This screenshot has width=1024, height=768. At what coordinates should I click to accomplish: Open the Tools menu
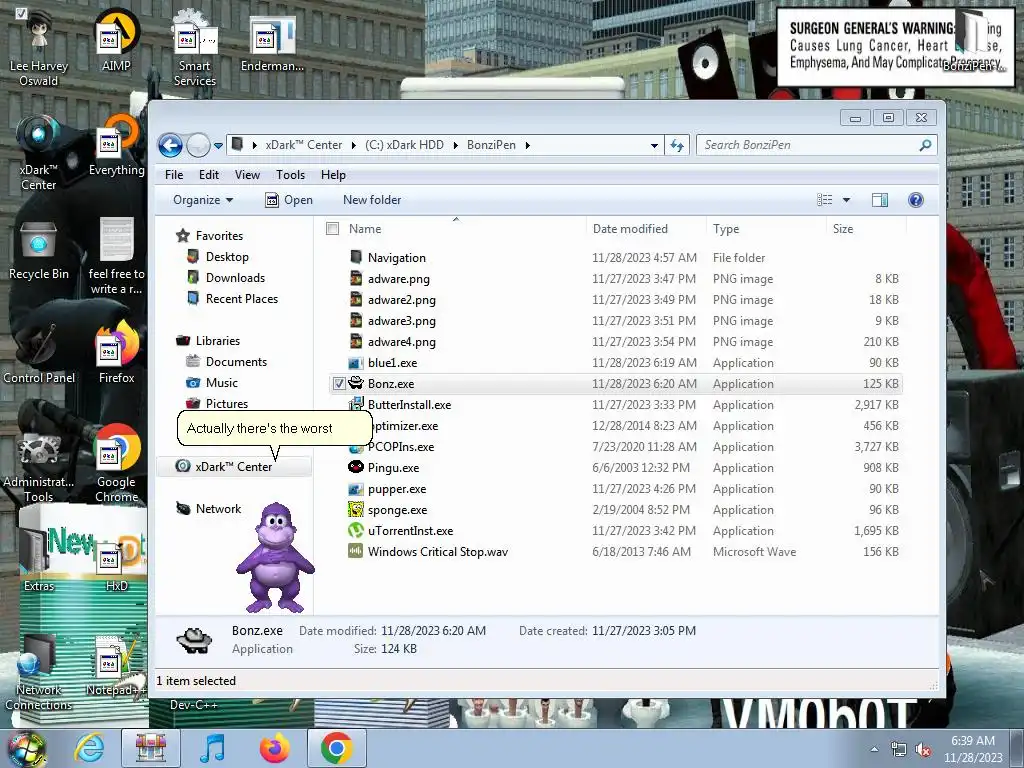(x=290, y=175)
